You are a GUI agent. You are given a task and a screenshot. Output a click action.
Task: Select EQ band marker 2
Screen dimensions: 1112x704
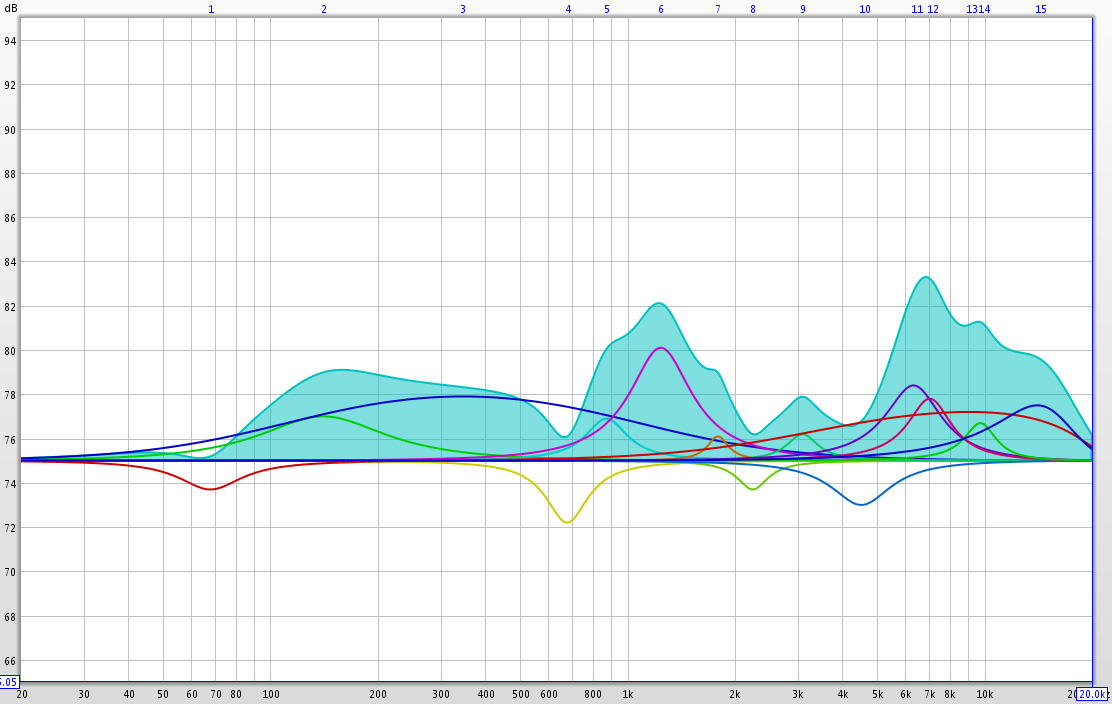point(323,10)
